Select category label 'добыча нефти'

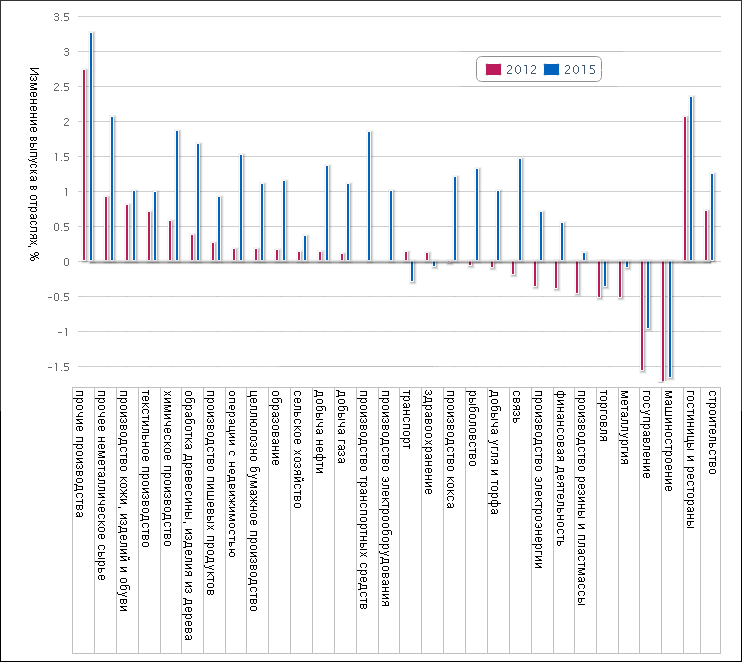click(x=320, y=432)
